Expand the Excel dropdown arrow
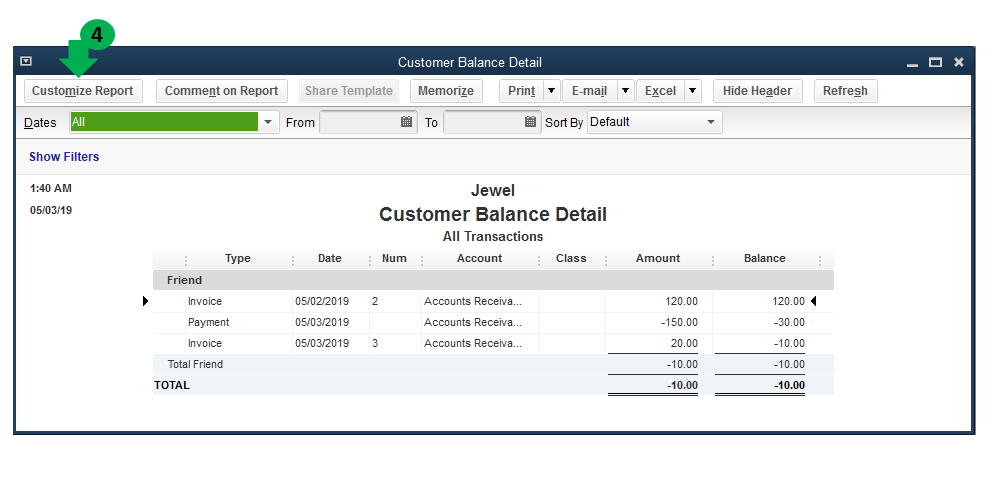This screenshot has height=480, width=993. pos(692,91)
